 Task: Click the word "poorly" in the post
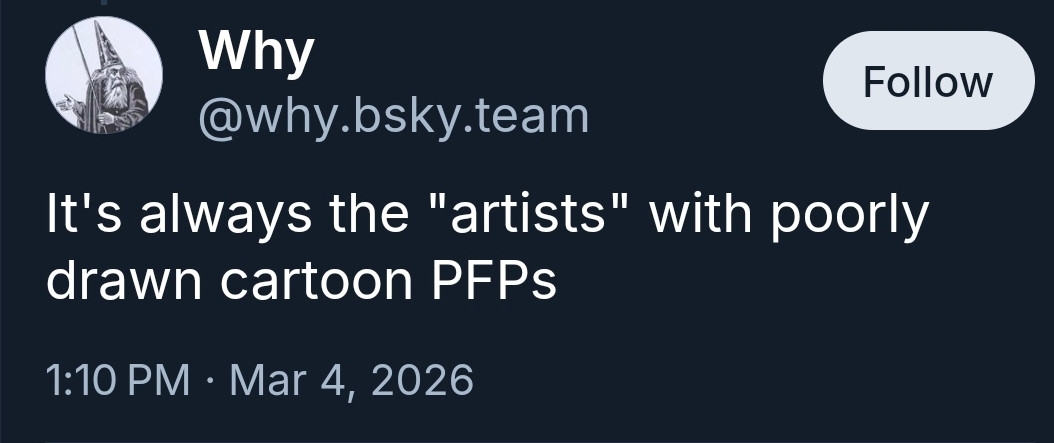(851, 217)
